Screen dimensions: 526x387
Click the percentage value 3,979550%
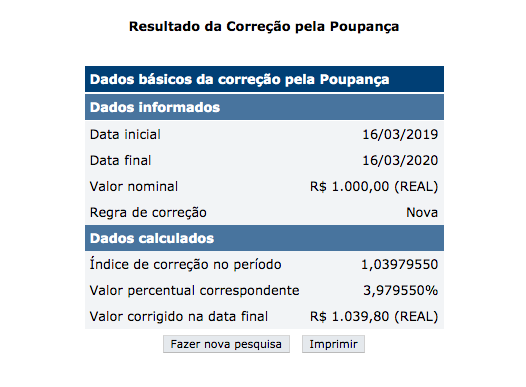401,290
